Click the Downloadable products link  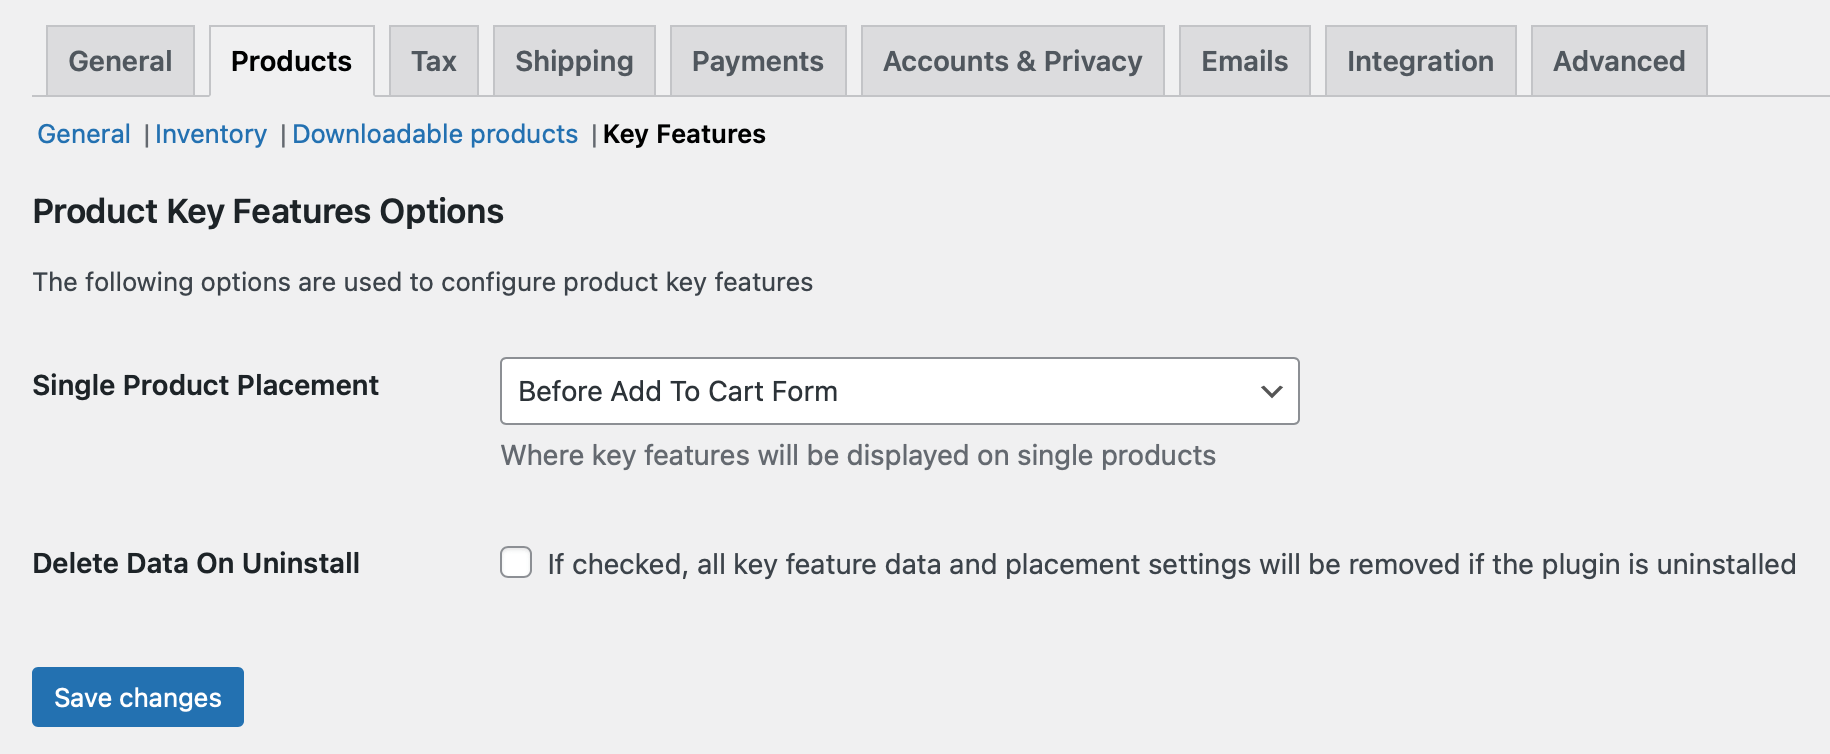click(x=434, y=133)
